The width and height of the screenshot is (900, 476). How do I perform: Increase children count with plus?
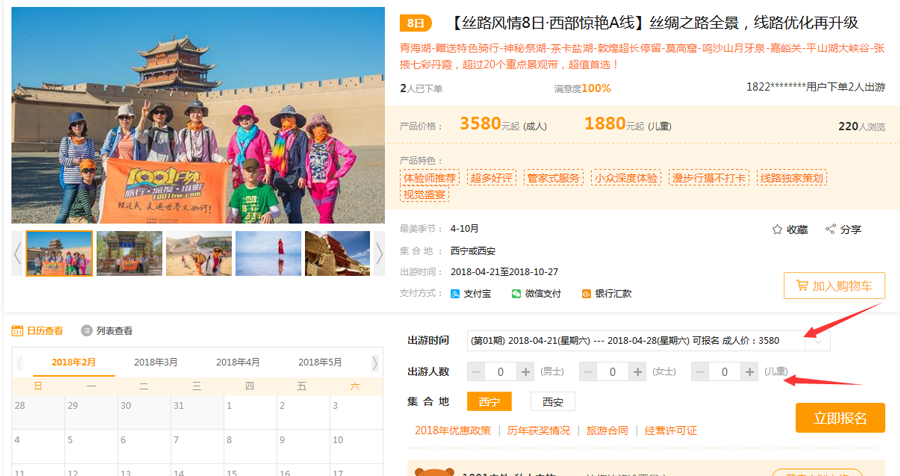point(749,372)
